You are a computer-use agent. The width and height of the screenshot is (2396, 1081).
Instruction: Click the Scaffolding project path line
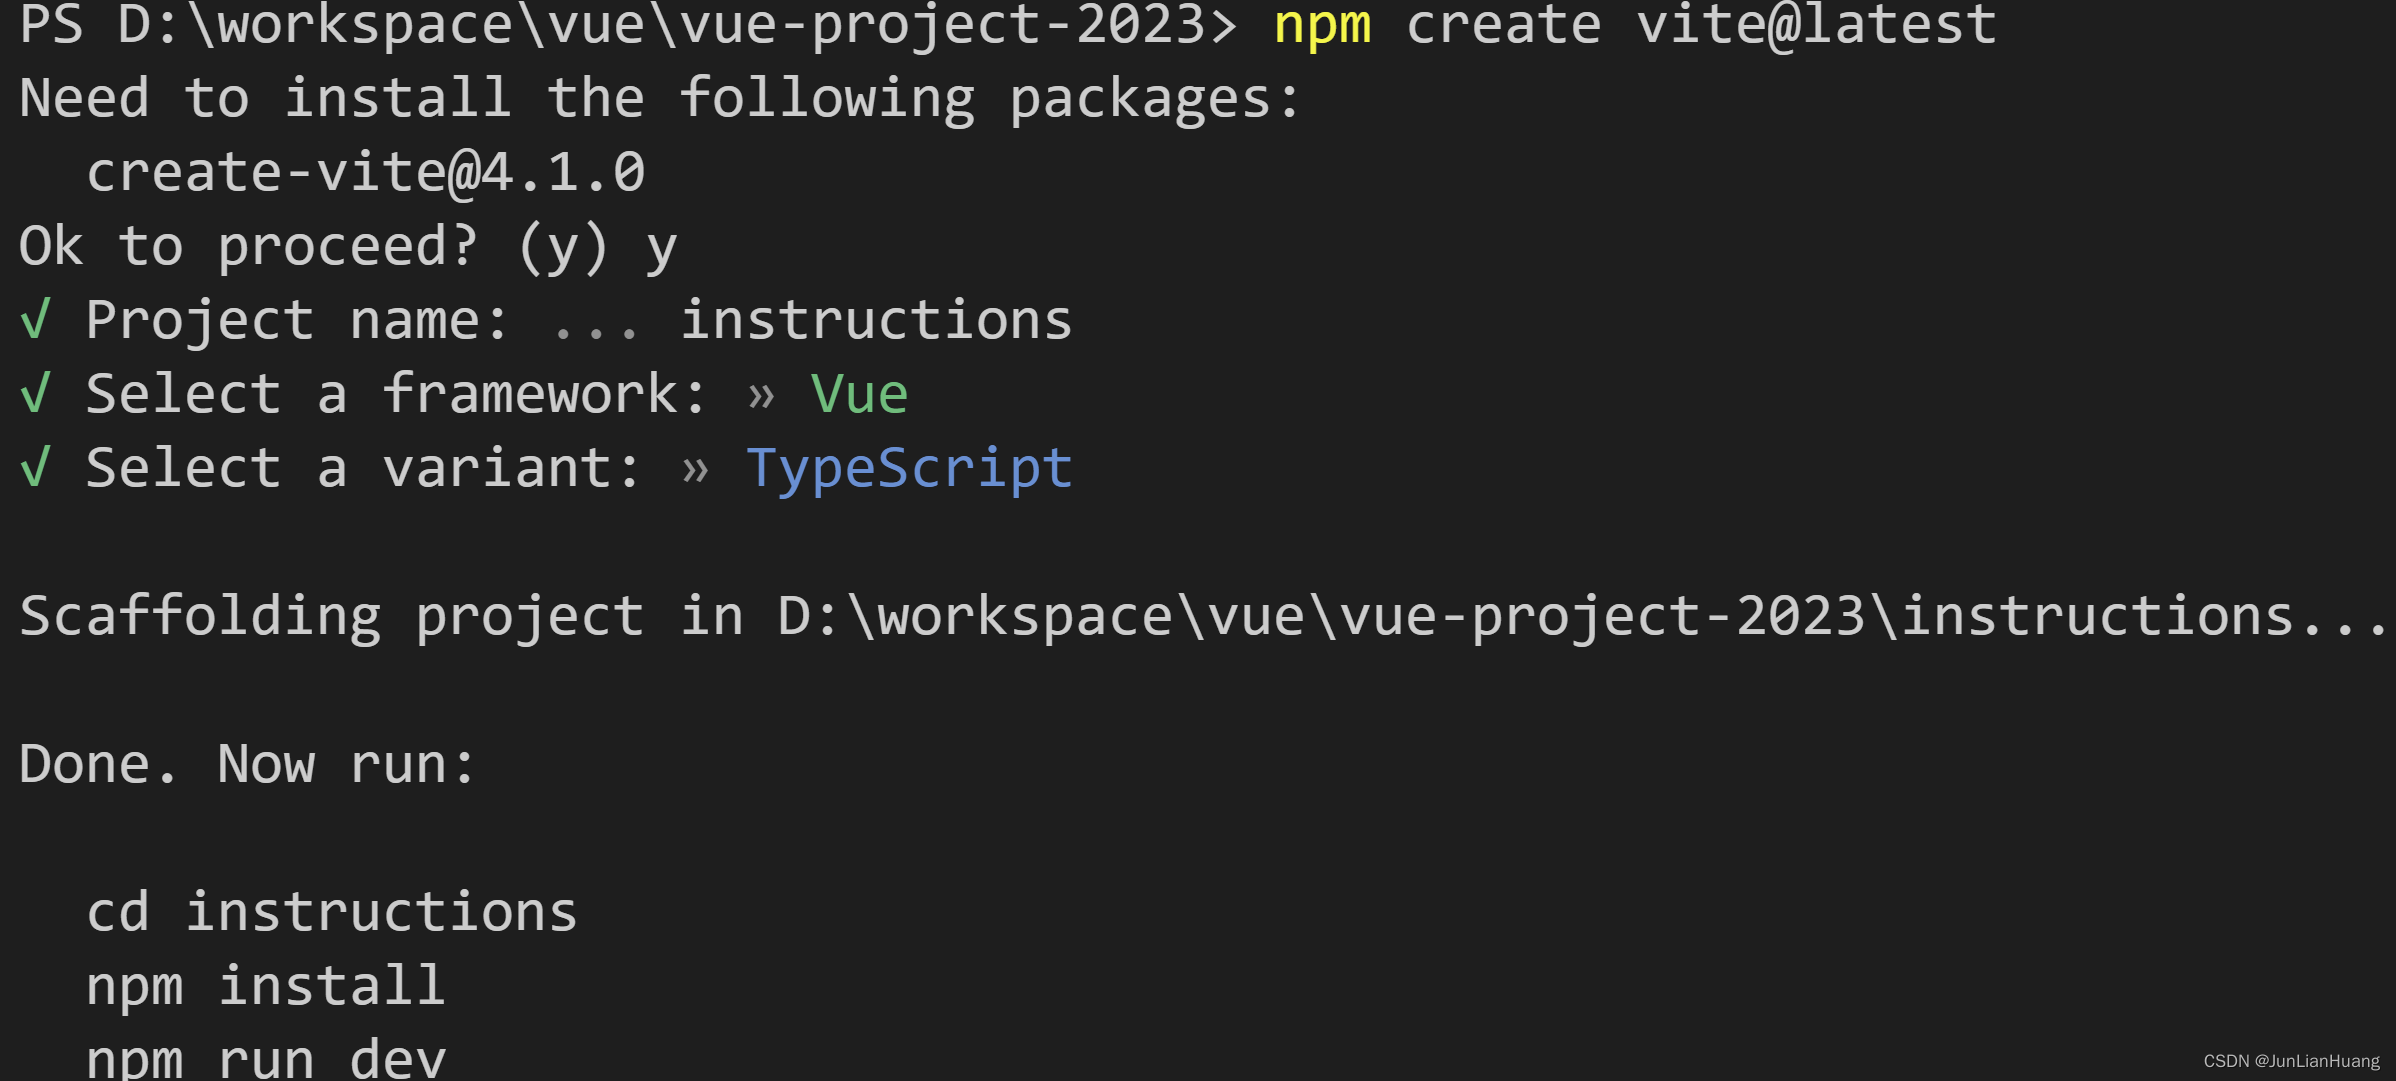(x=1203, y=616)
